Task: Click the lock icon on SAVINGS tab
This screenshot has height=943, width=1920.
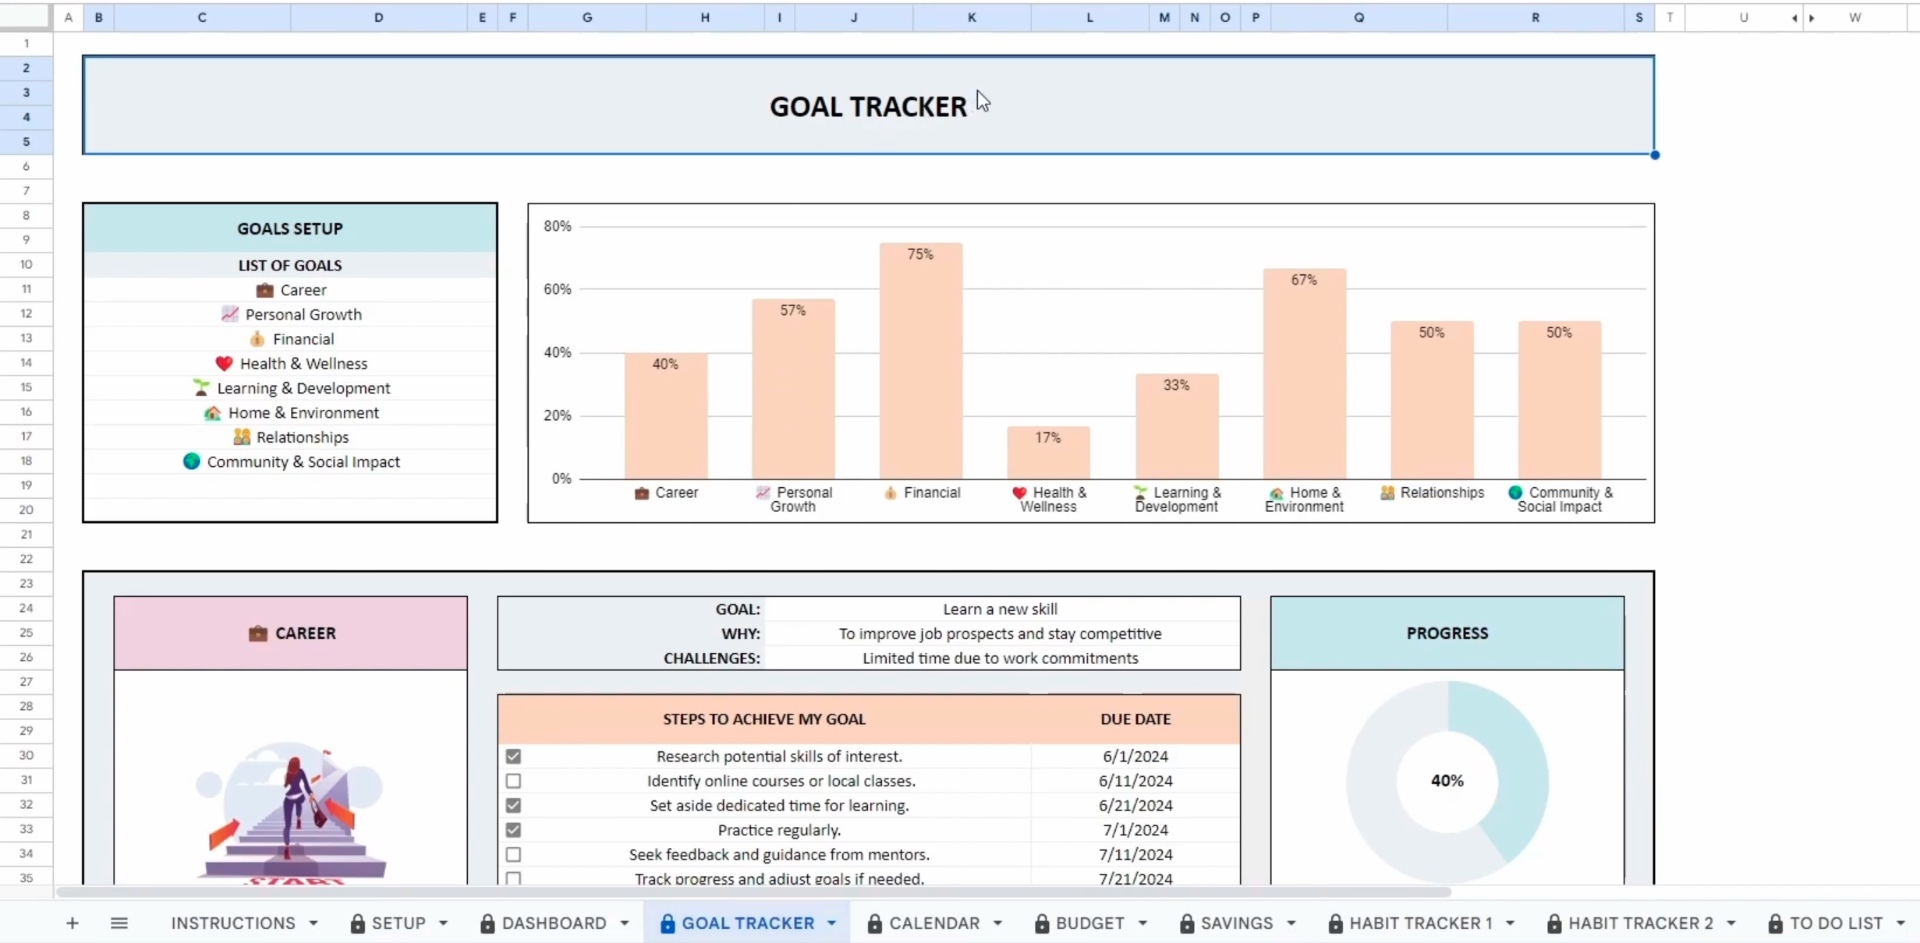Action: click(1186, 923)
